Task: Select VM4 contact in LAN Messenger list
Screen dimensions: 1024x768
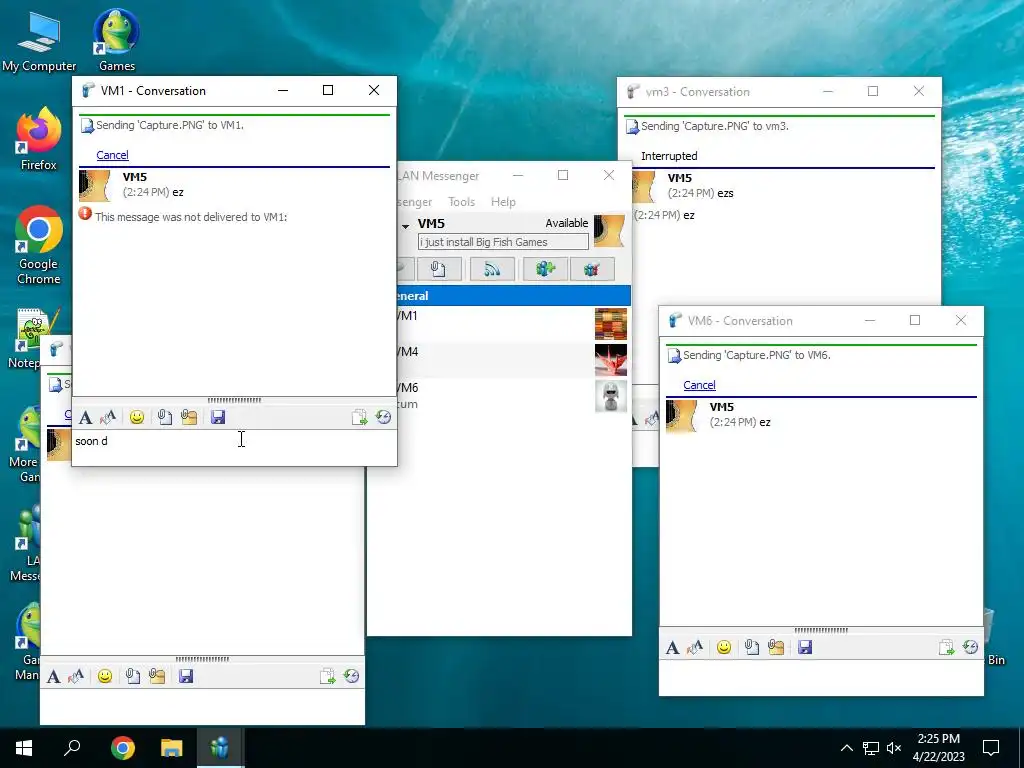Action: click(513, 359)
